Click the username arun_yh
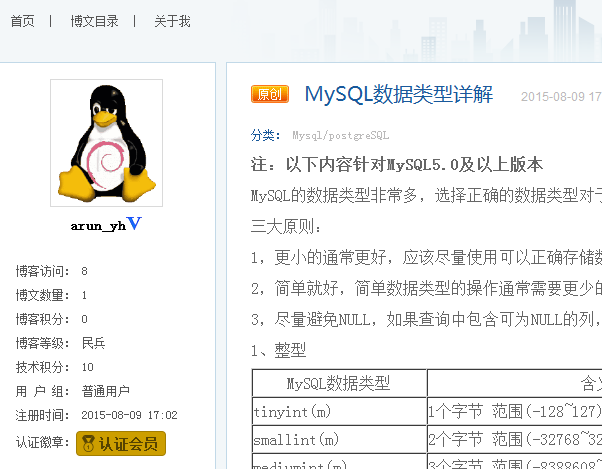Screen dimensions: 602x469 click(x=98, y=226)
